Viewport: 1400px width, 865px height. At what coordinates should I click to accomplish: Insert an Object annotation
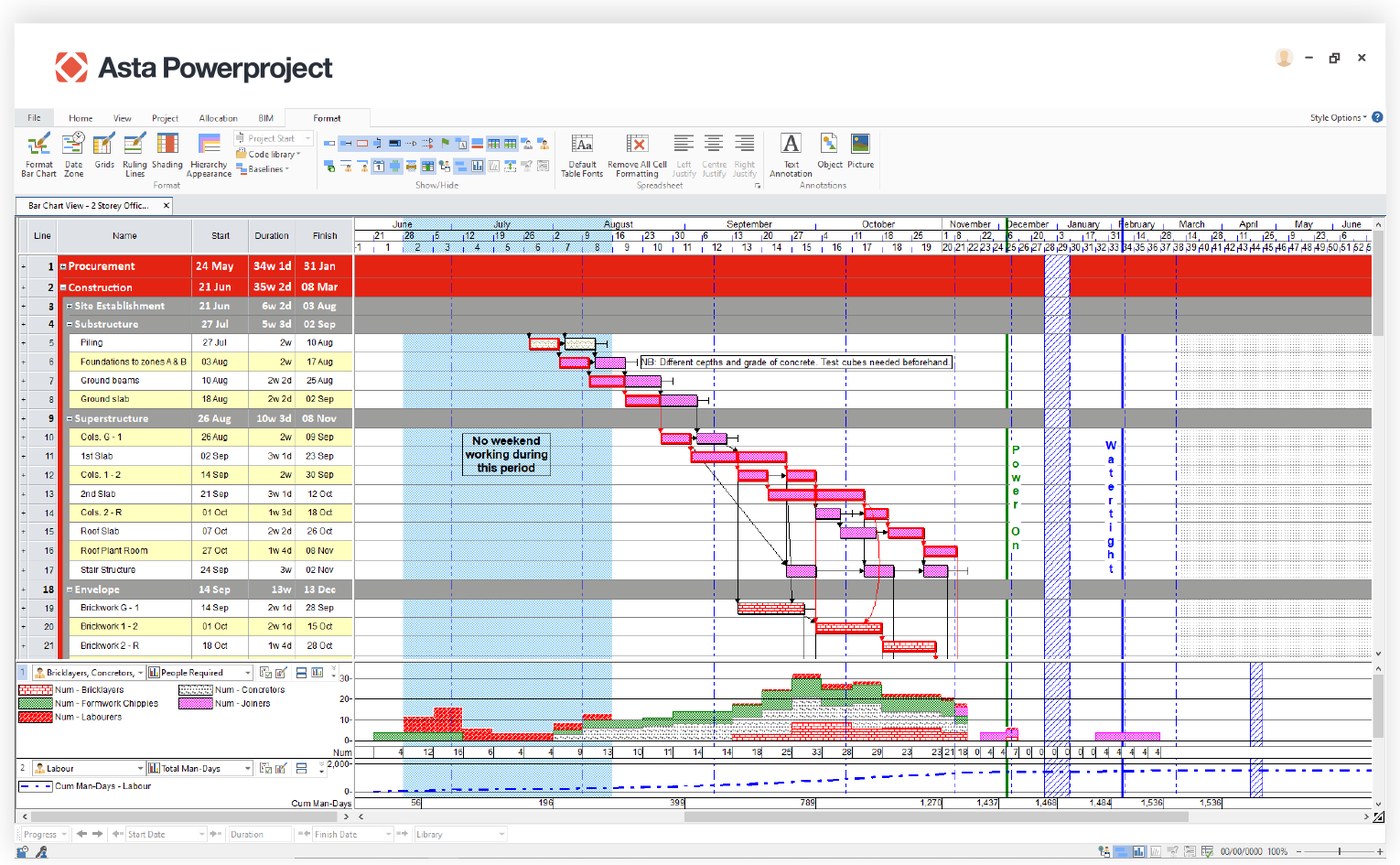coord(829,150)
